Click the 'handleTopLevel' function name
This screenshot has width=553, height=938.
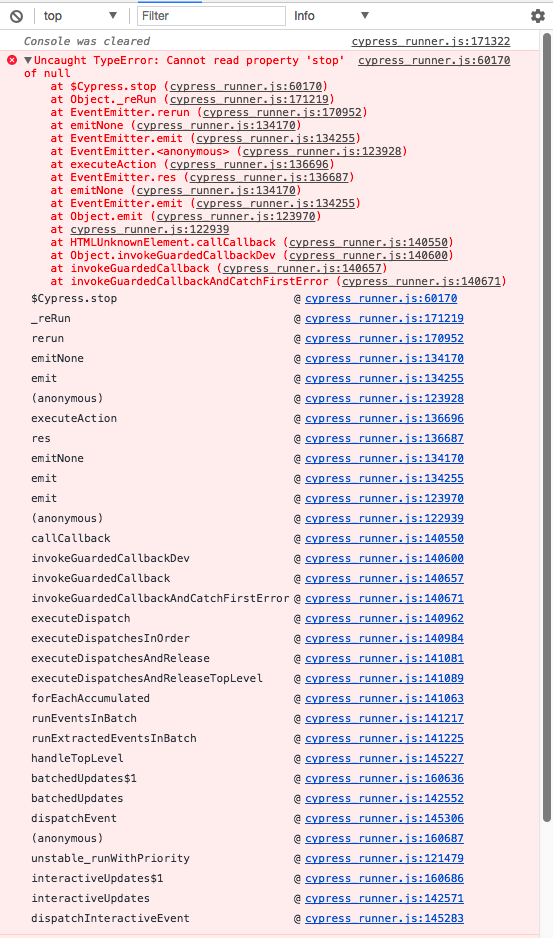77,759
